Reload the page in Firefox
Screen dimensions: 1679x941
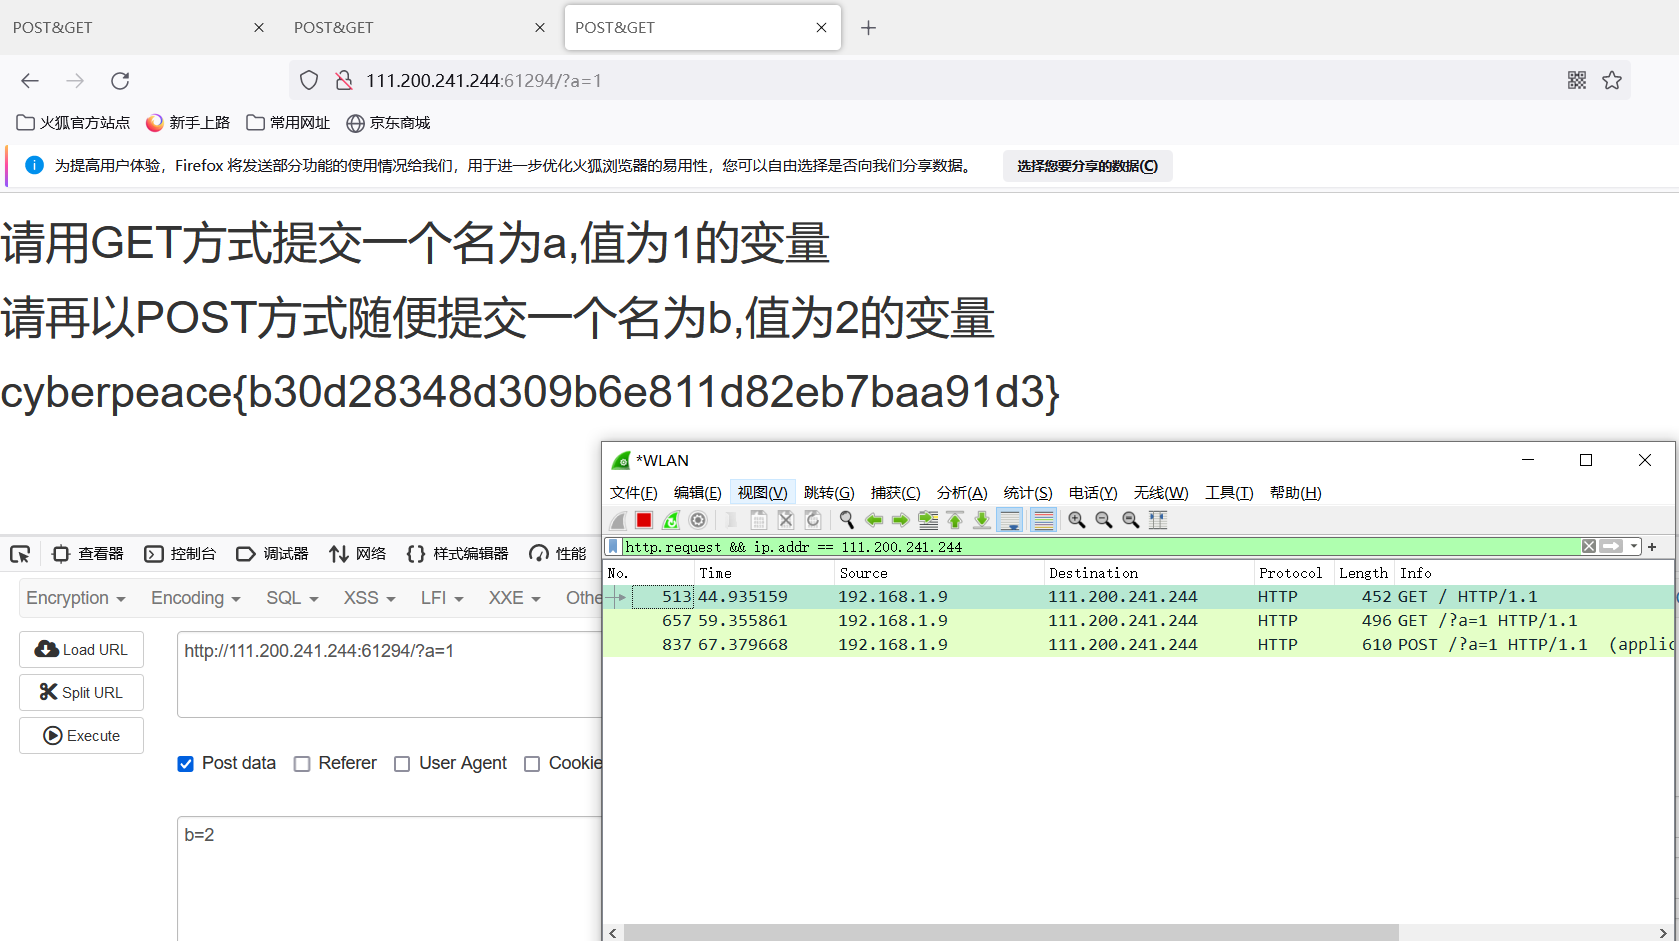click(x=120, y=81)
